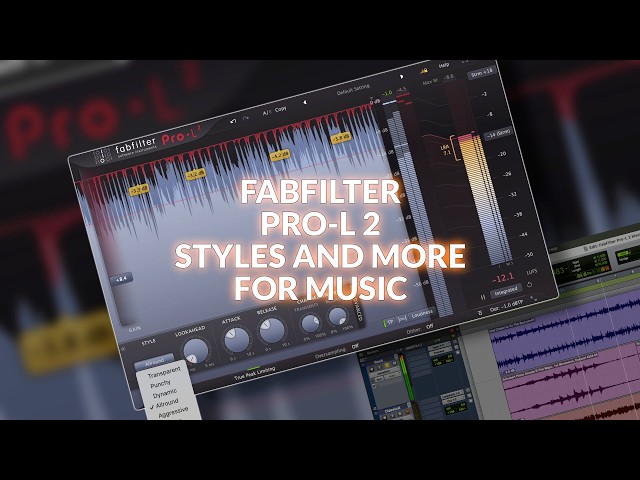Toggle True Peak Limiting
This screenshot has height=480, width=640.
pos(255,374)
